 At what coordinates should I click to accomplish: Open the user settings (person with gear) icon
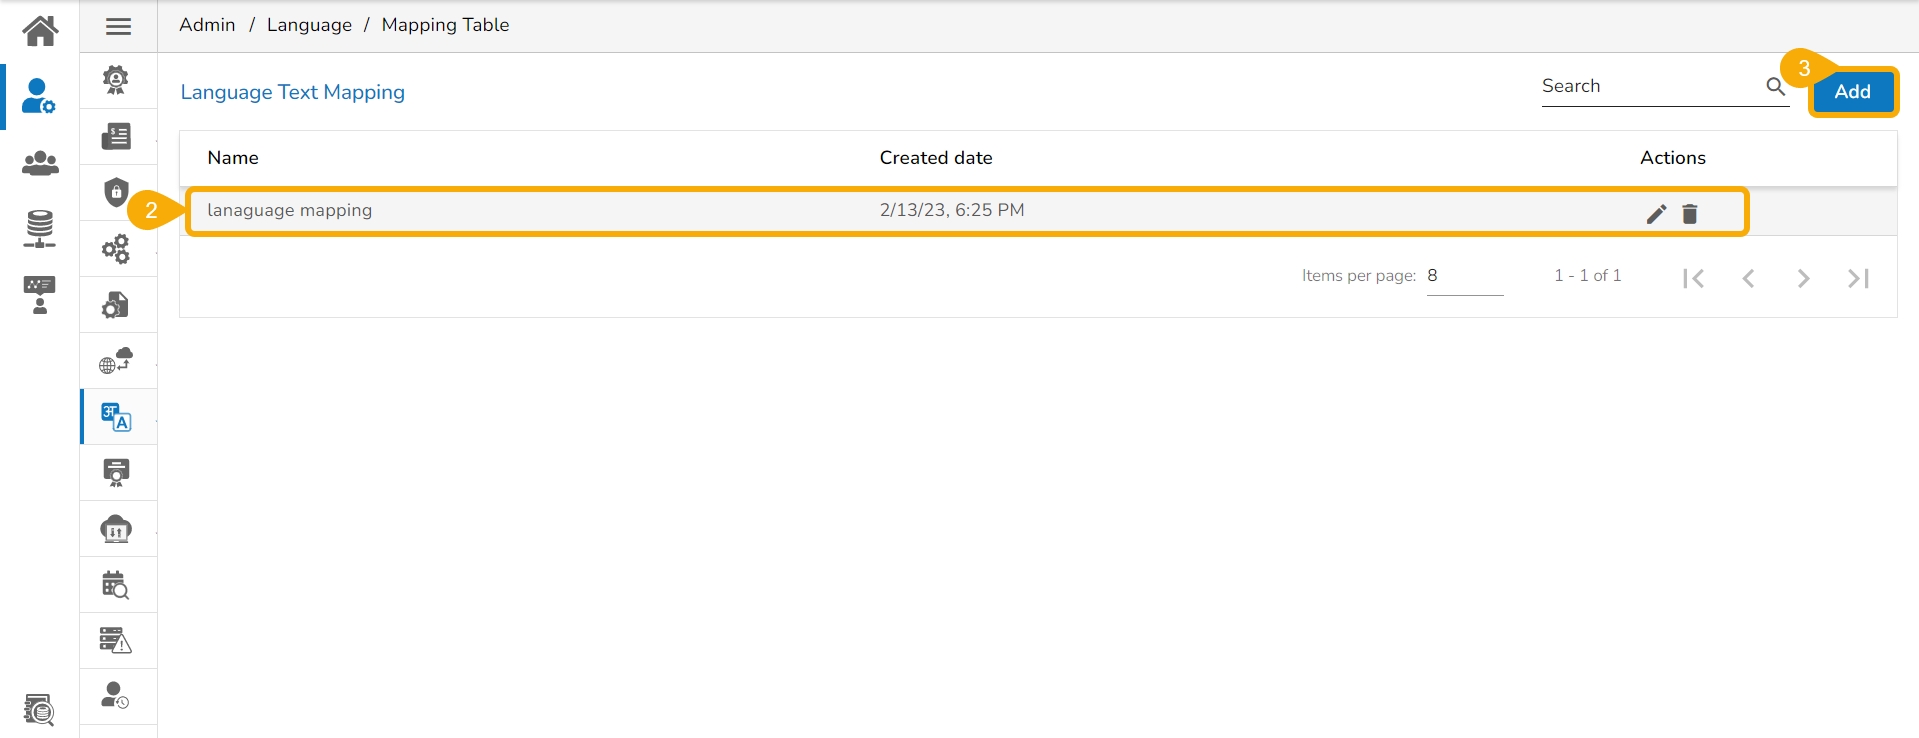(x=39, y=97)
